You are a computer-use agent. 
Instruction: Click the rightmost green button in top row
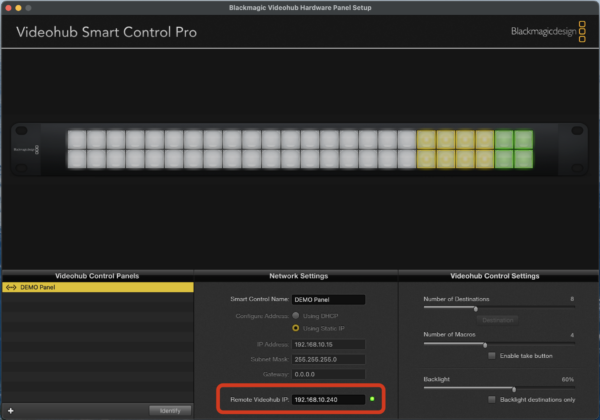pyautogui.click(x=523, y=140)
